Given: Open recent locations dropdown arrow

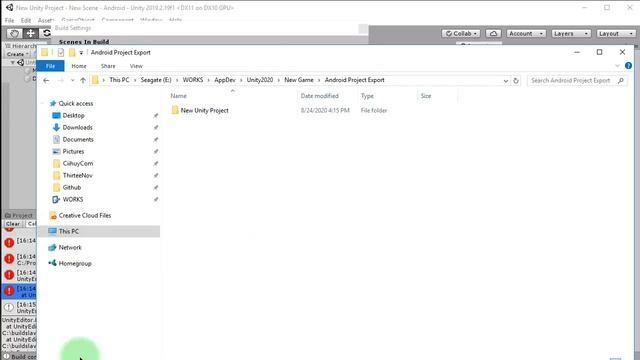Looking at the screenshot, I should click(72, 80).
